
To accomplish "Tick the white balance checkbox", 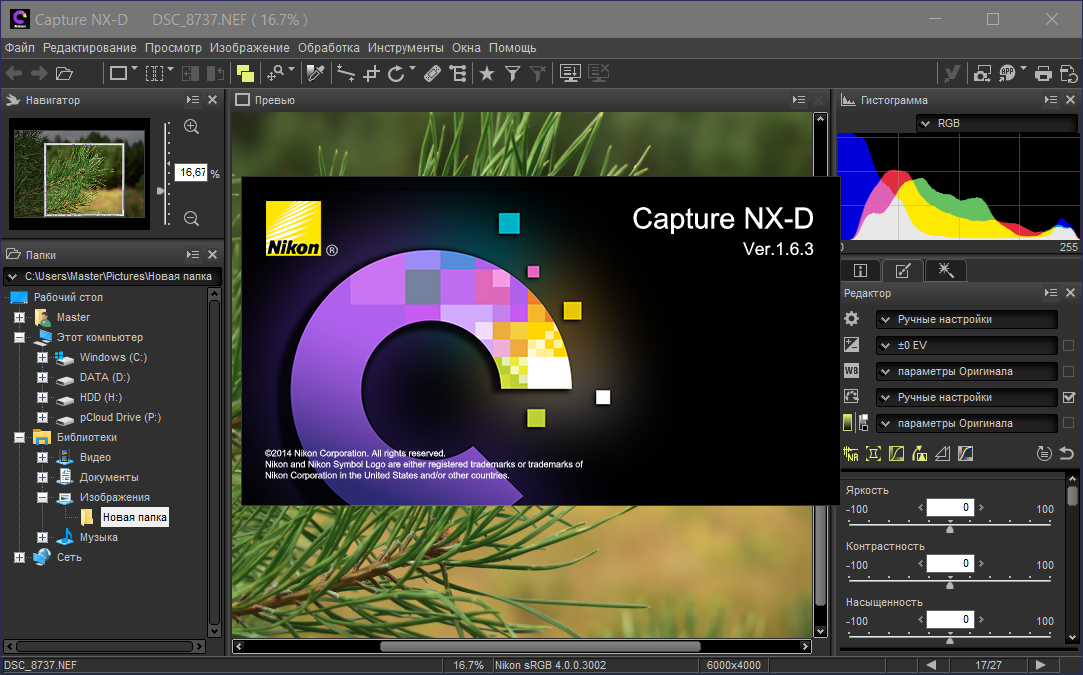I will pos(1068,371).
